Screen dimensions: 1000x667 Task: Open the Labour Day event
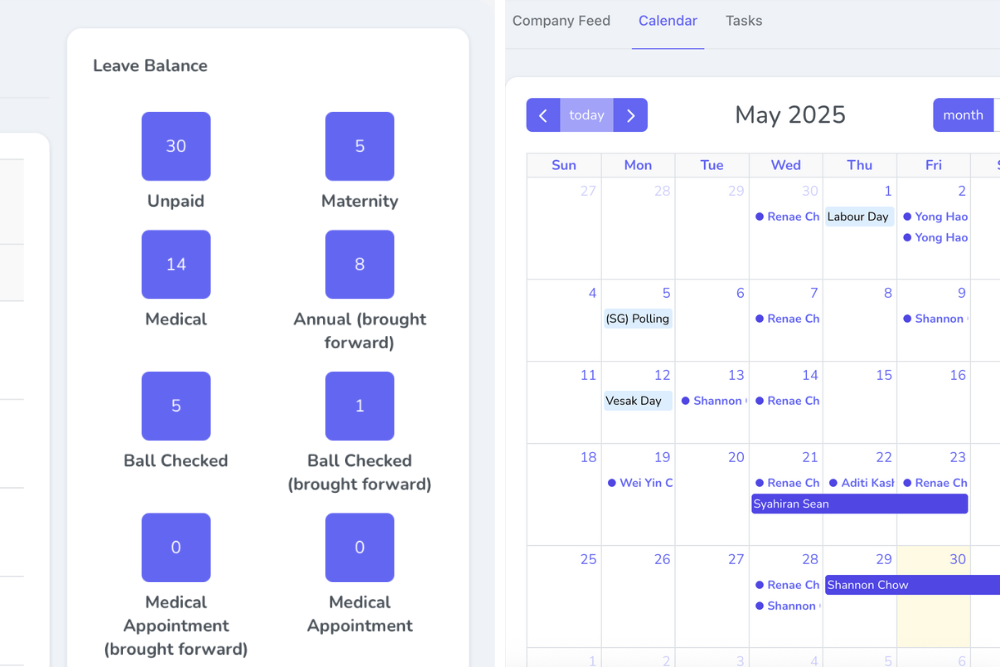(858, 217)
